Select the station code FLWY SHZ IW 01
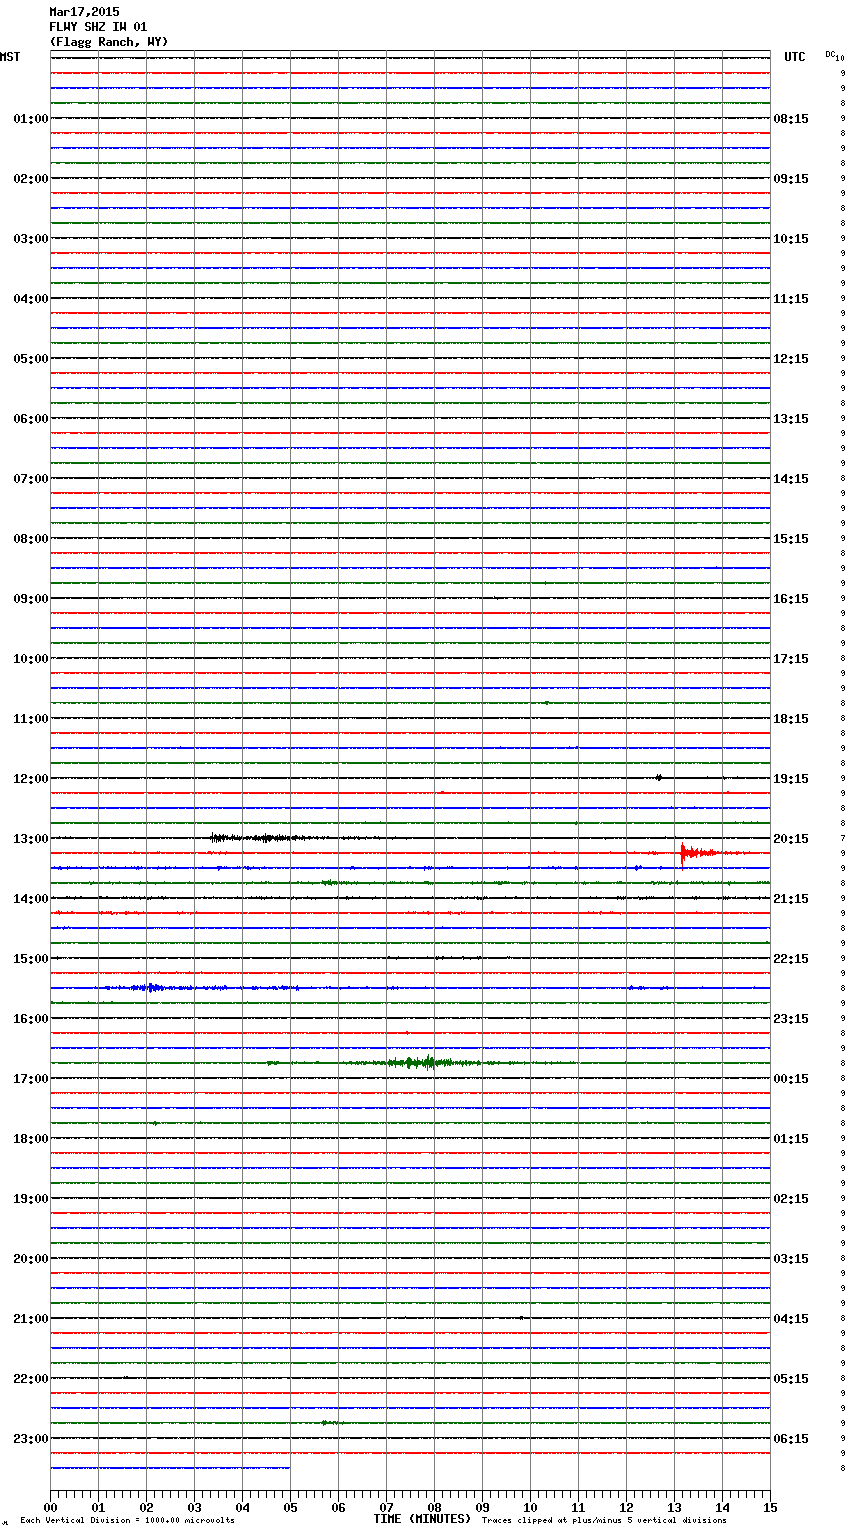Screen dimensions: 850x1534 98,27
